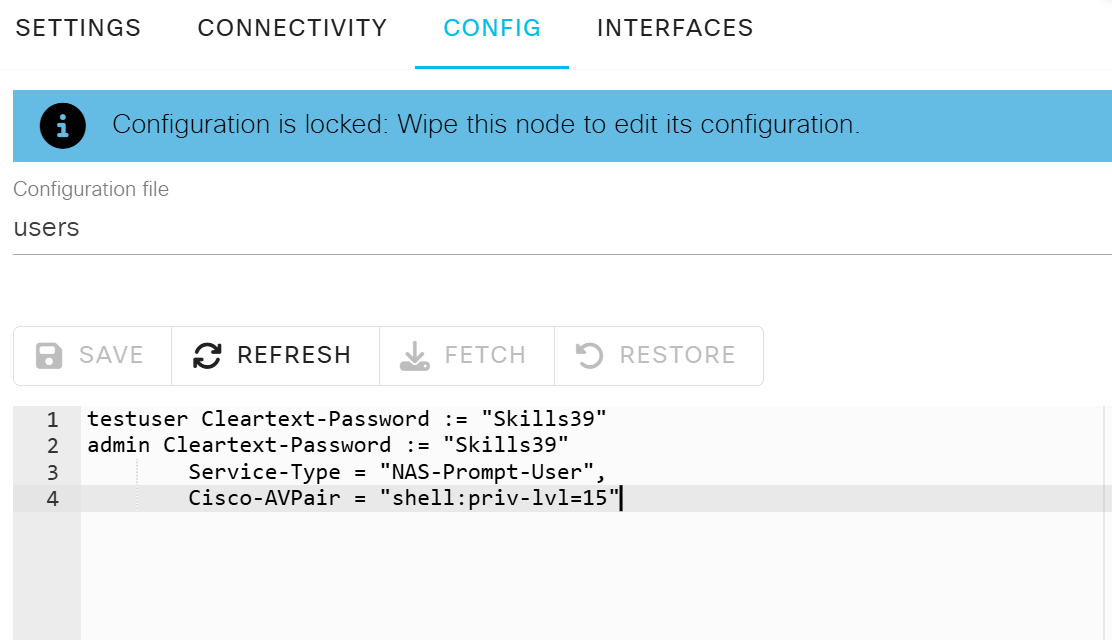Click the Service-Type NAS-Prompt-User line
The height and width of the screenshot is (640, 1112).
(x=396, y=472)
